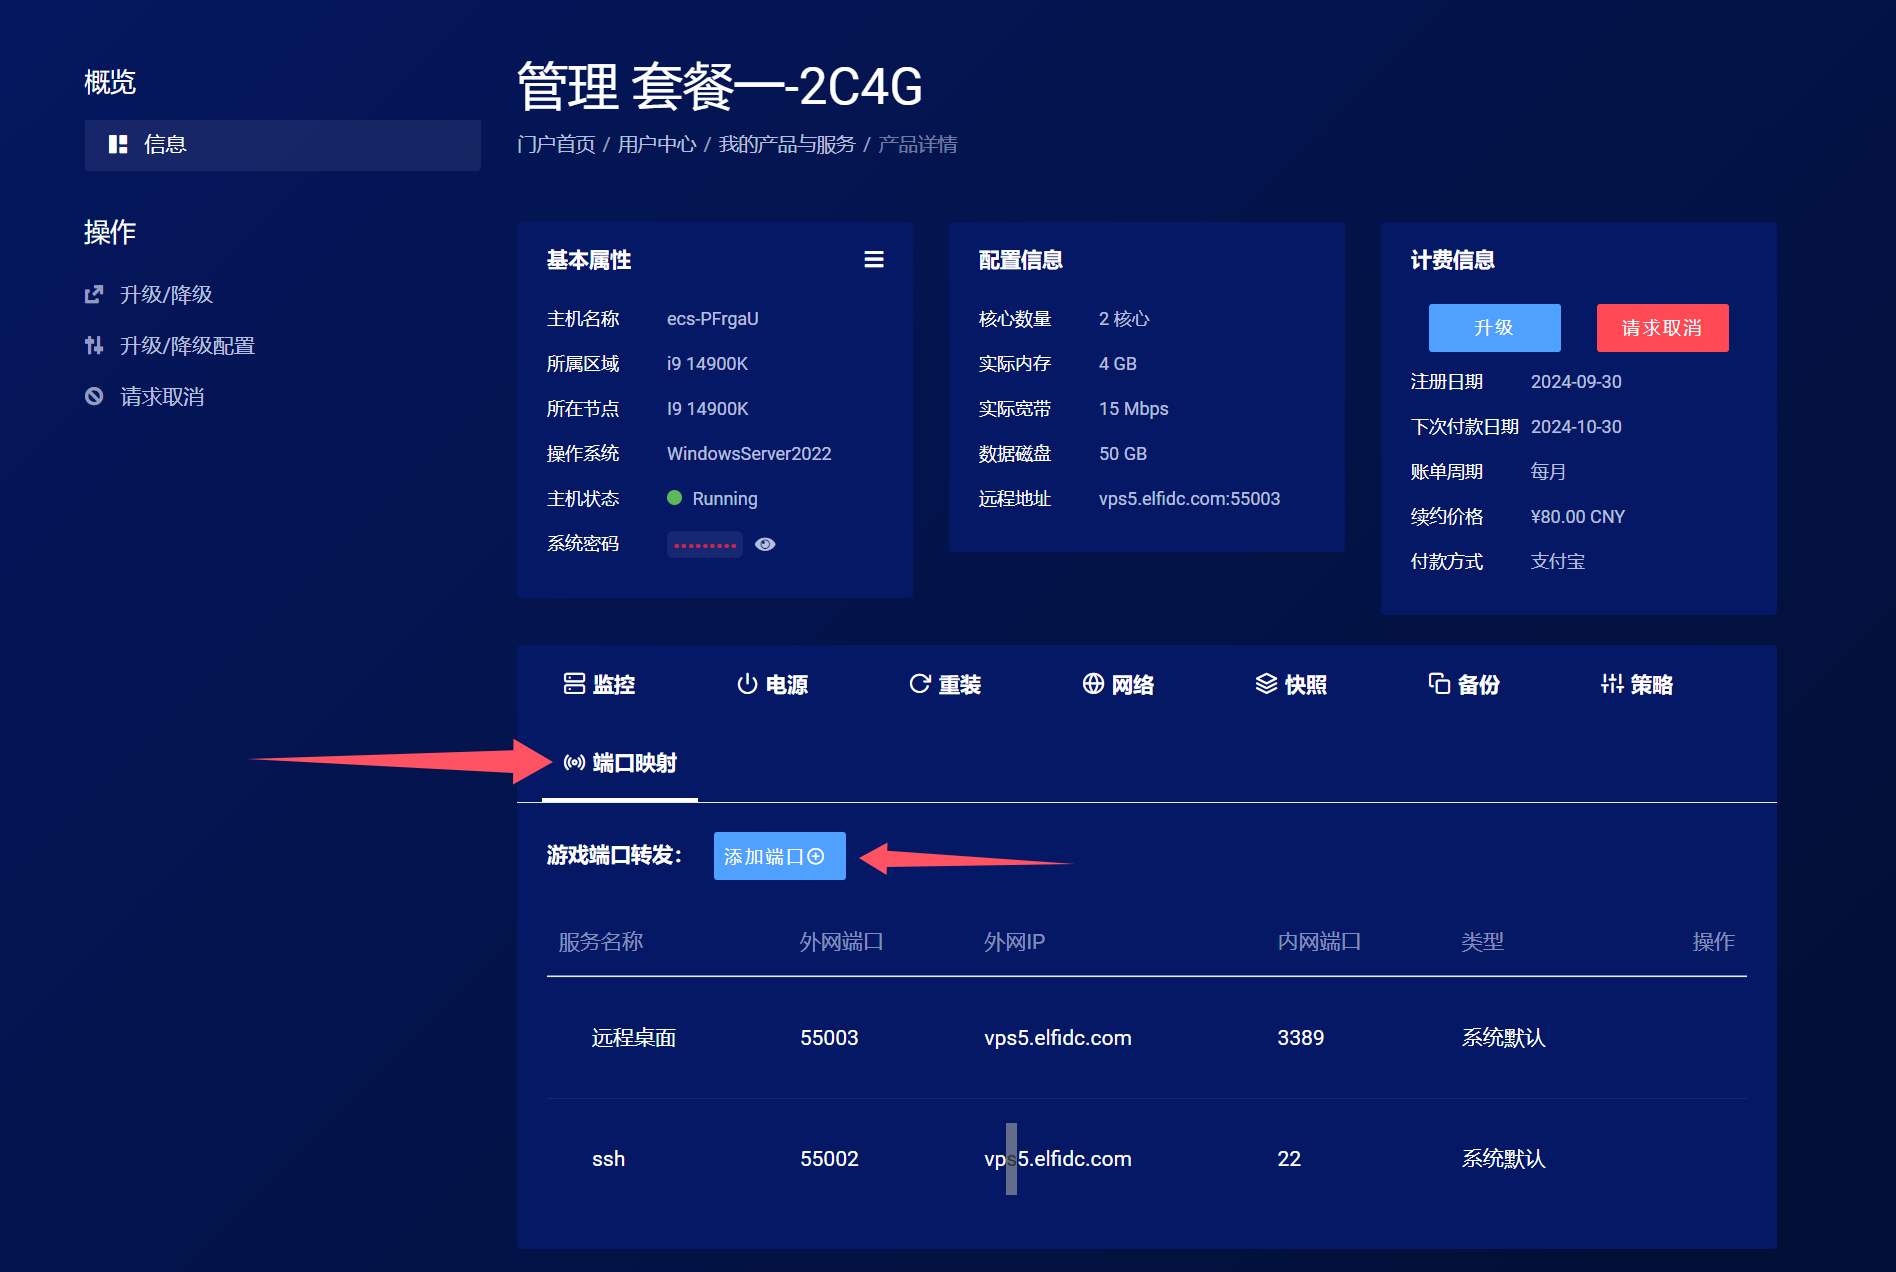Click the green Running status dot
Image resolution: width=1896 pixels, height=1272 pixels.
point(674,498)
